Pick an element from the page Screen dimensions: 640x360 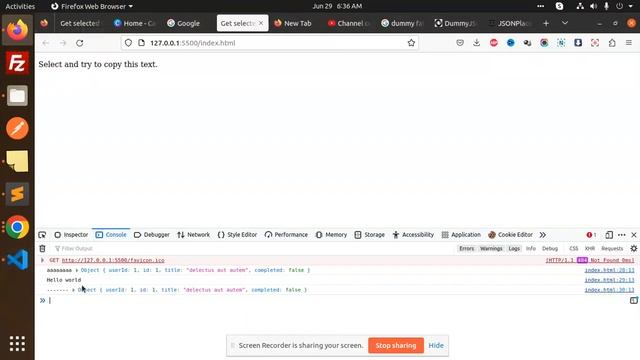coord(42,235)
